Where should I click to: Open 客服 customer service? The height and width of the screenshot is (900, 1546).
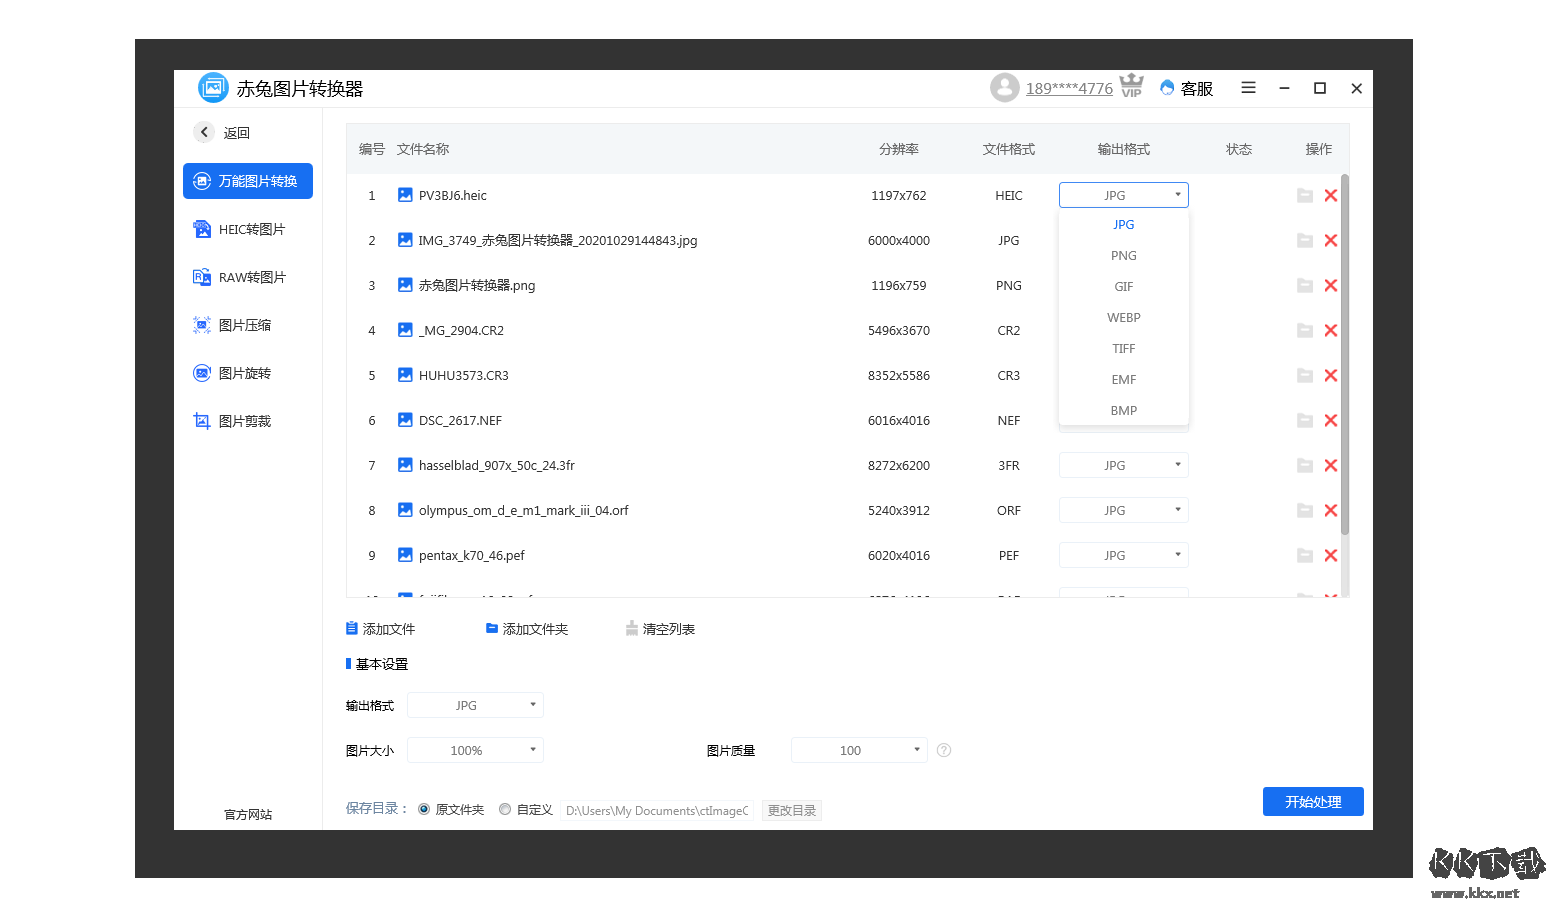coord(1186,88)
